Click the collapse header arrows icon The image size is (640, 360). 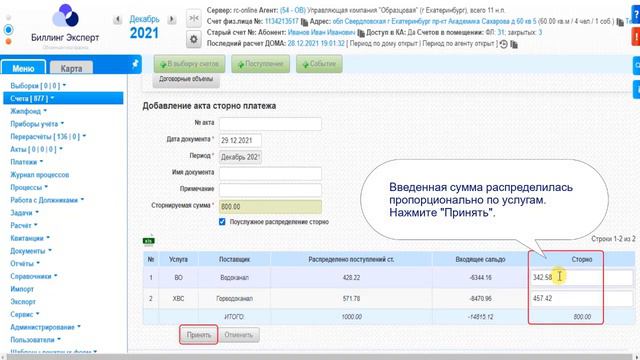click(x=193, y=18)
